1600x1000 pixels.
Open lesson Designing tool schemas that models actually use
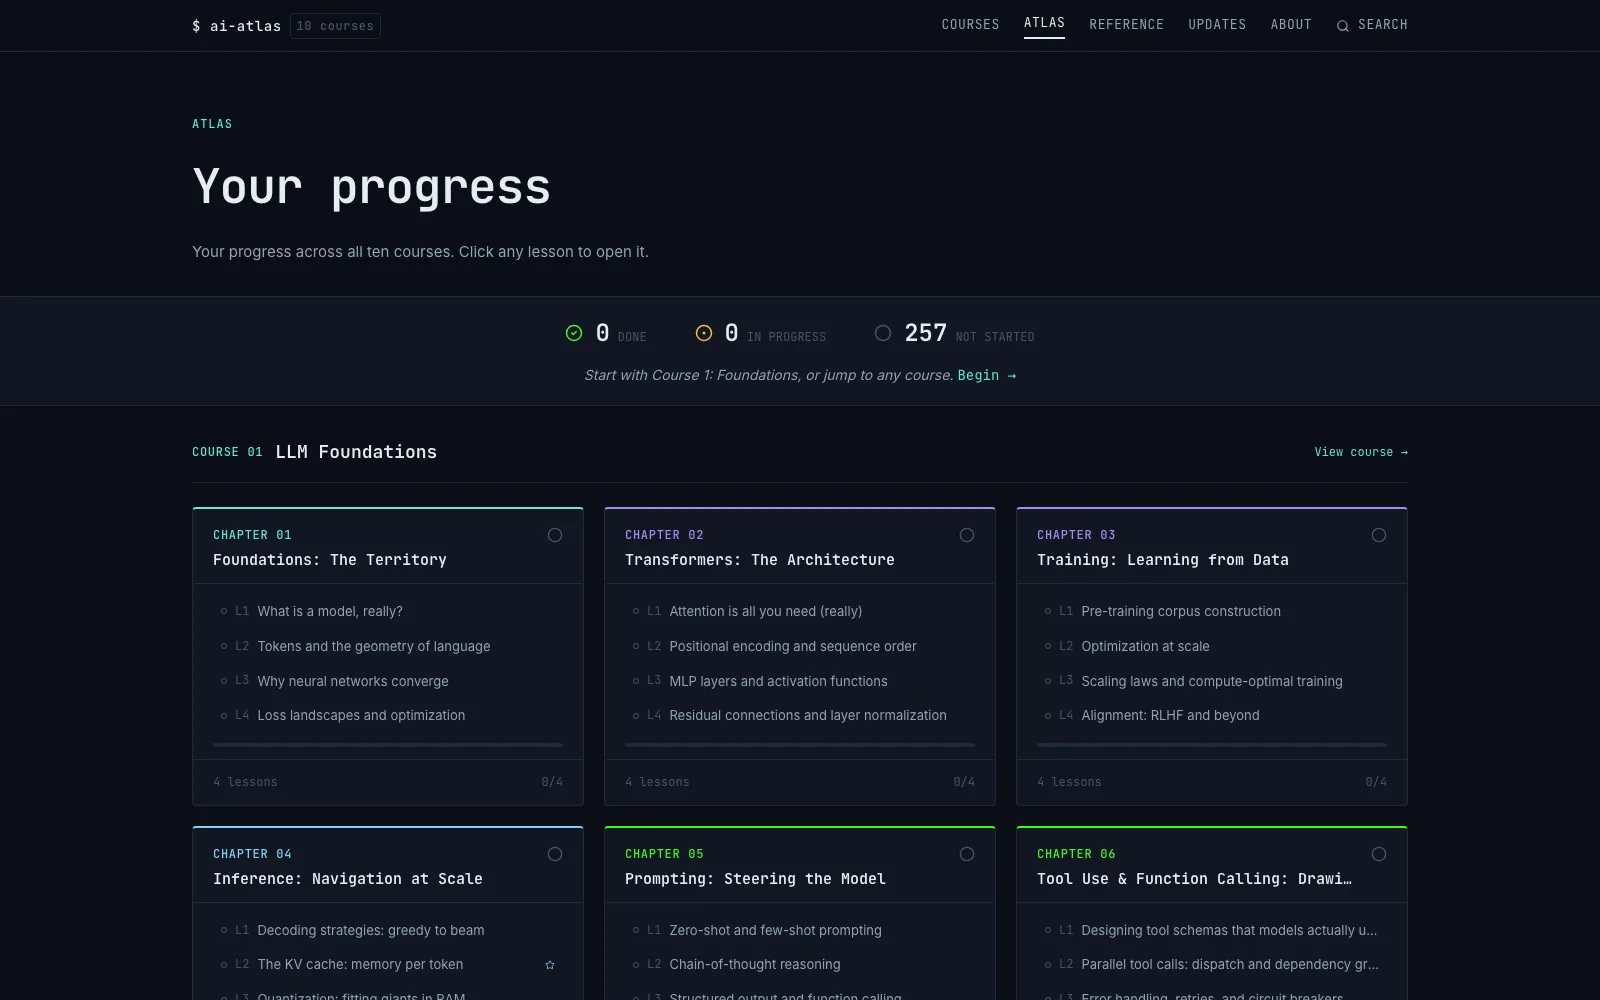click(x=1212, y=930)
